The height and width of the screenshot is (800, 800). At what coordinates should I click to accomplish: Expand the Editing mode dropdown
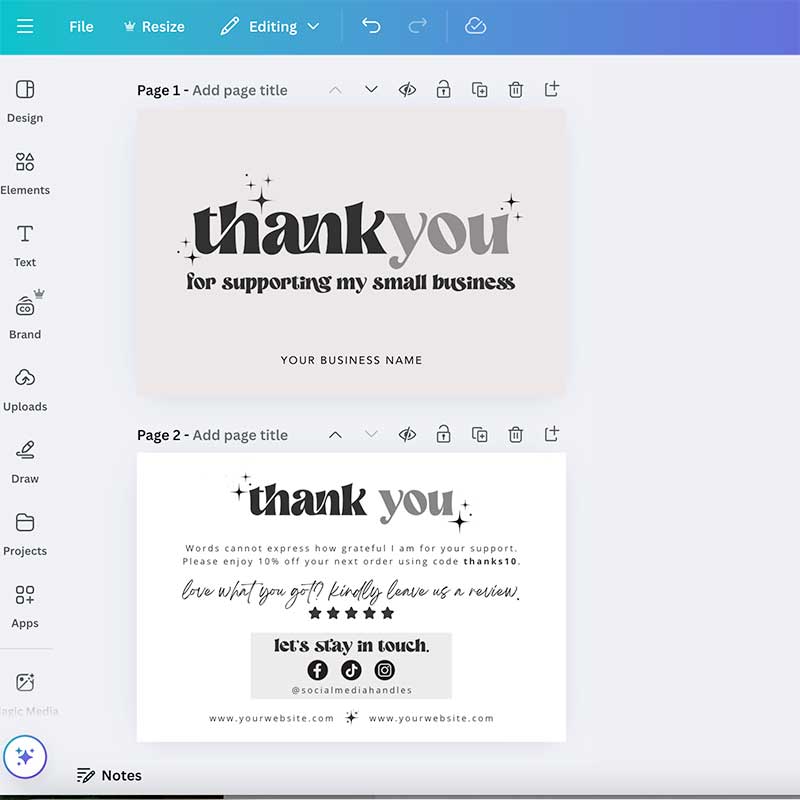(270, 27)
